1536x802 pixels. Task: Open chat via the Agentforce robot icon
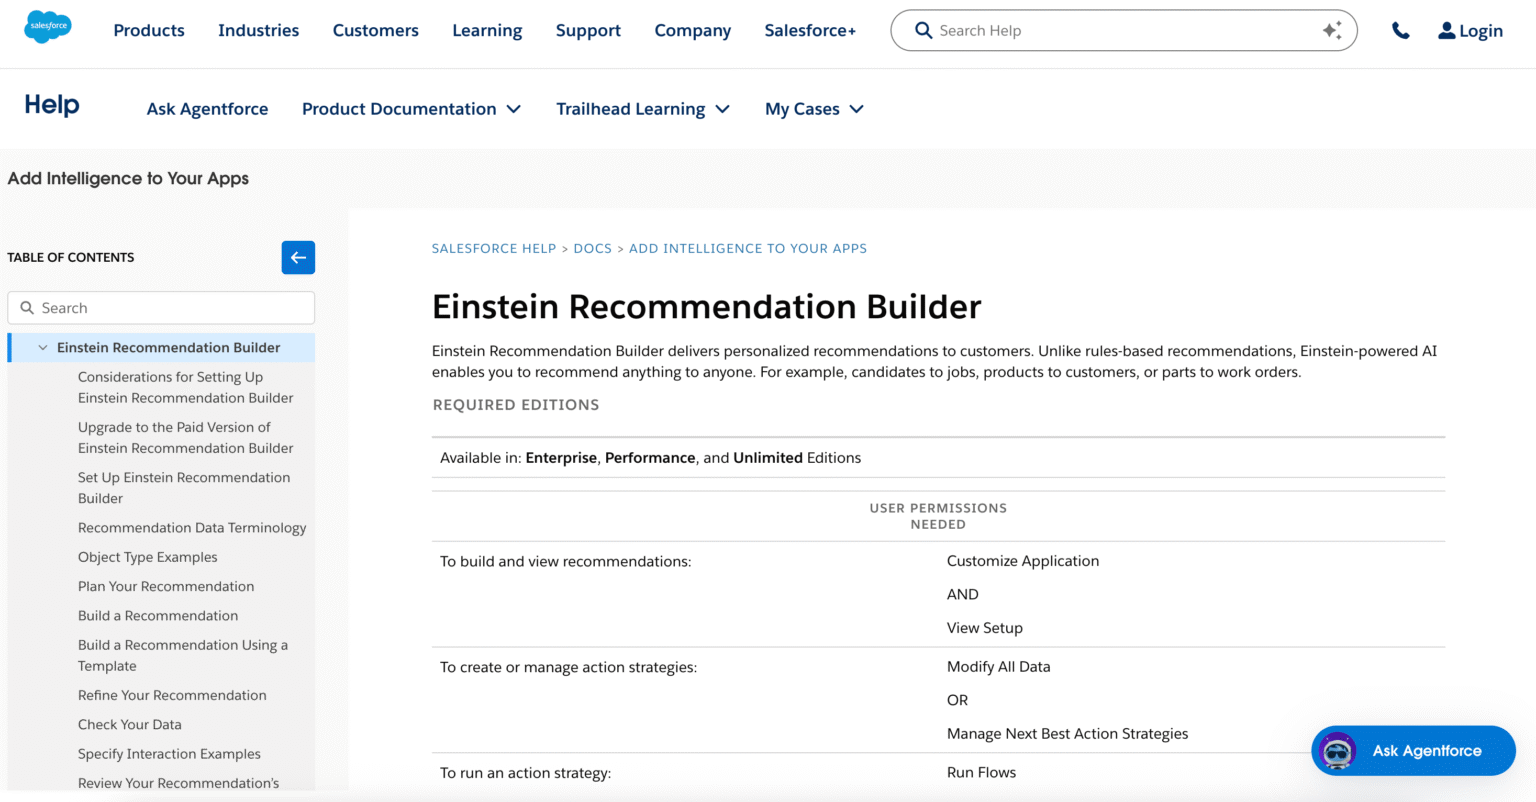click(x=1337, y=751)
